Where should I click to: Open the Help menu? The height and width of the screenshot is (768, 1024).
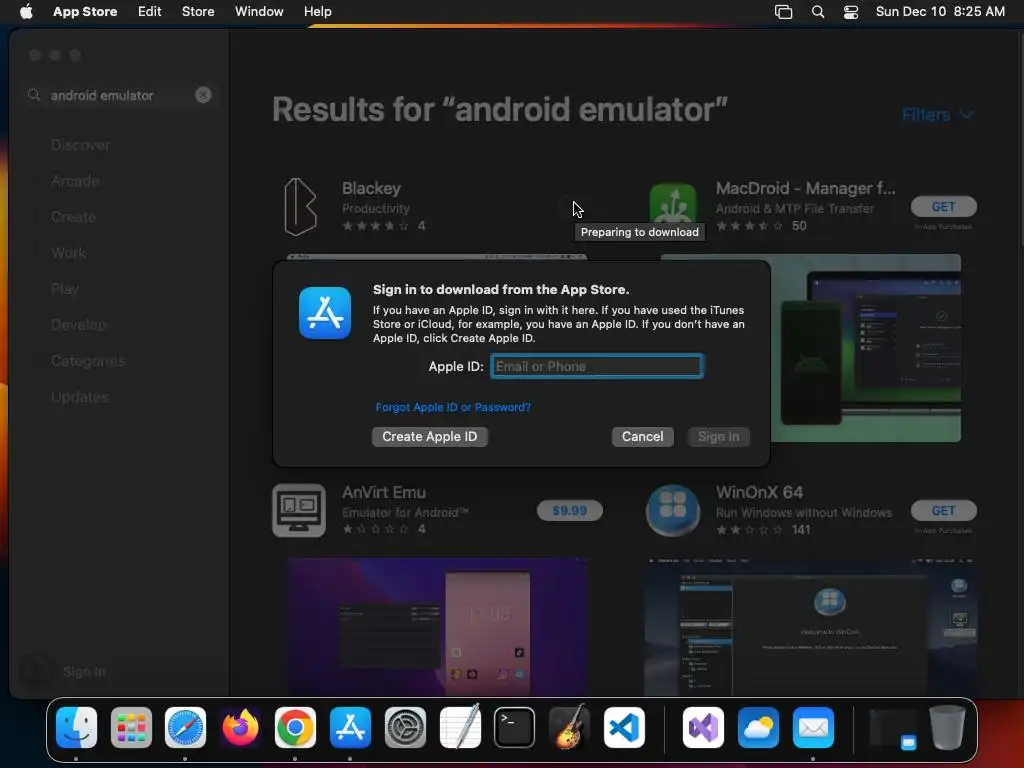317,11
